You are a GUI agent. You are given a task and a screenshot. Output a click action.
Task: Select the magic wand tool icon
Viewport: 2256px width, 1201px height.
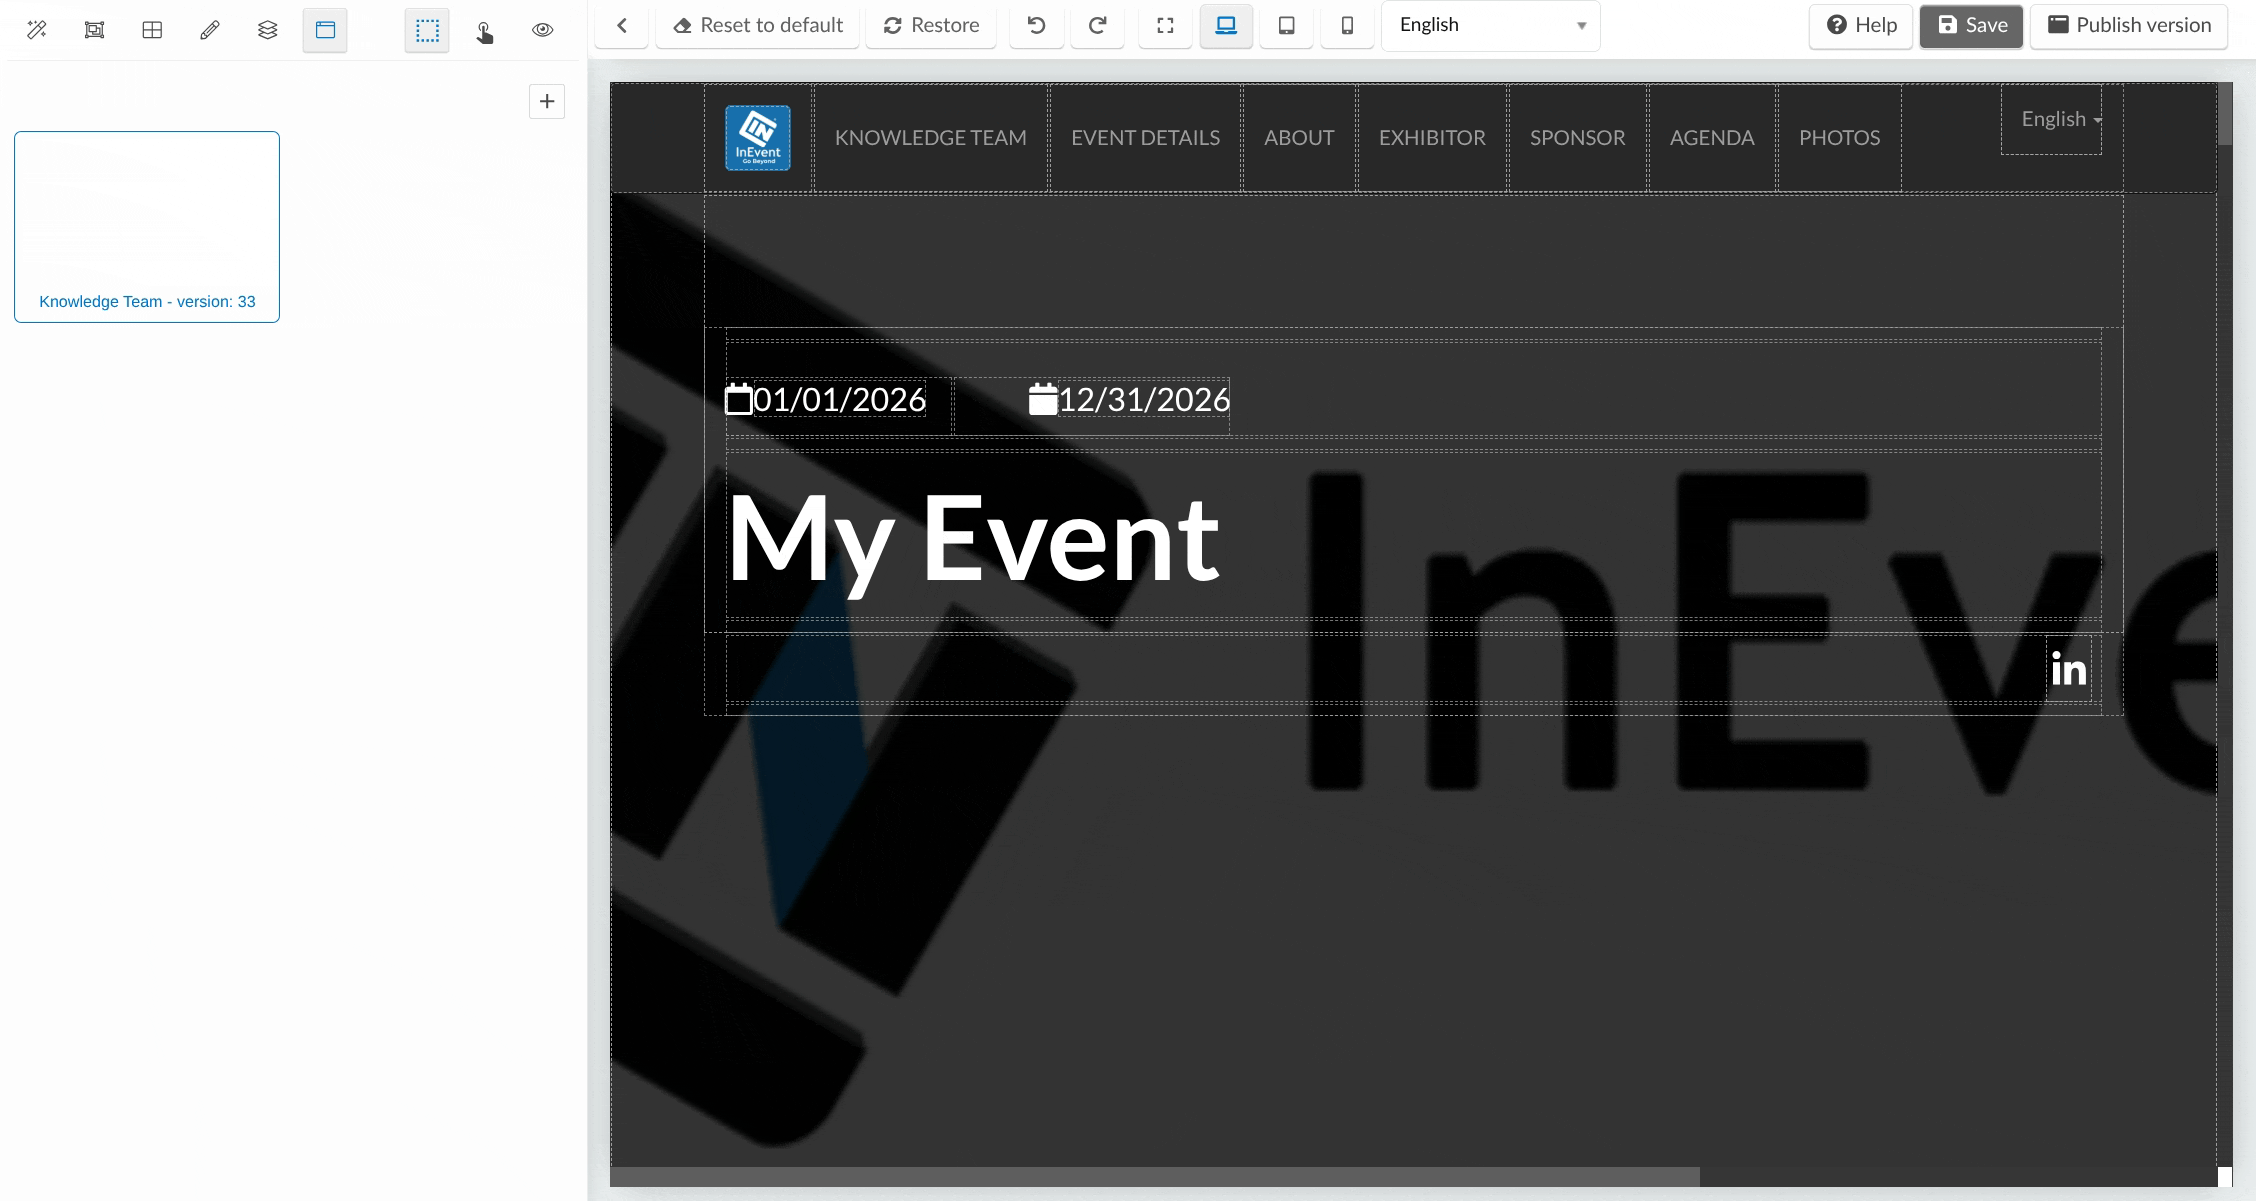coord(37,30)
